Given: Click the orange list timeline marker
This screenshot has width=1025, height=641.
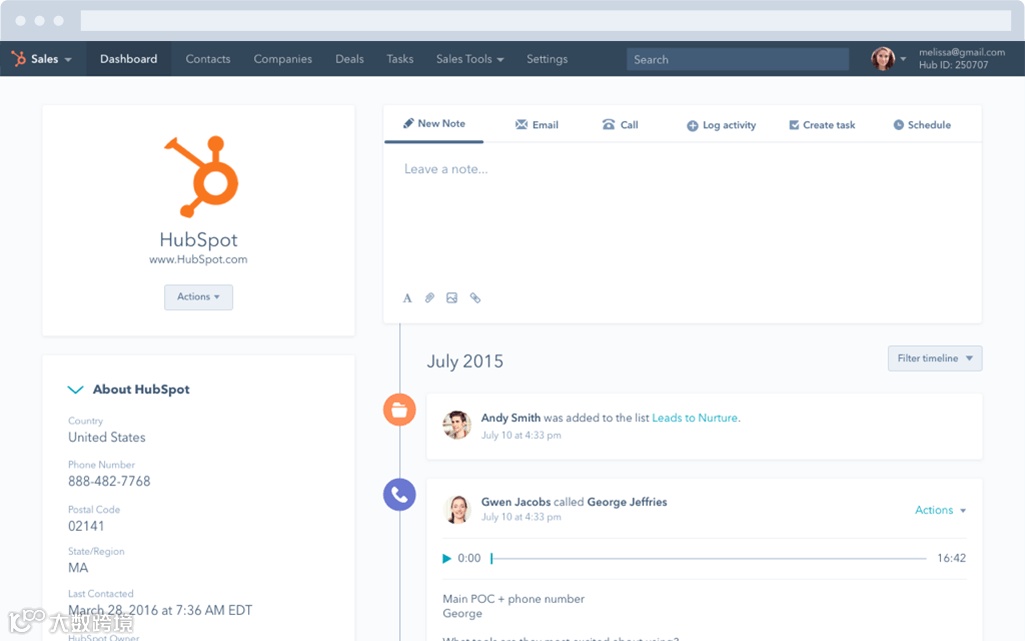Looking at the screenshot, I should pos(399,410).
